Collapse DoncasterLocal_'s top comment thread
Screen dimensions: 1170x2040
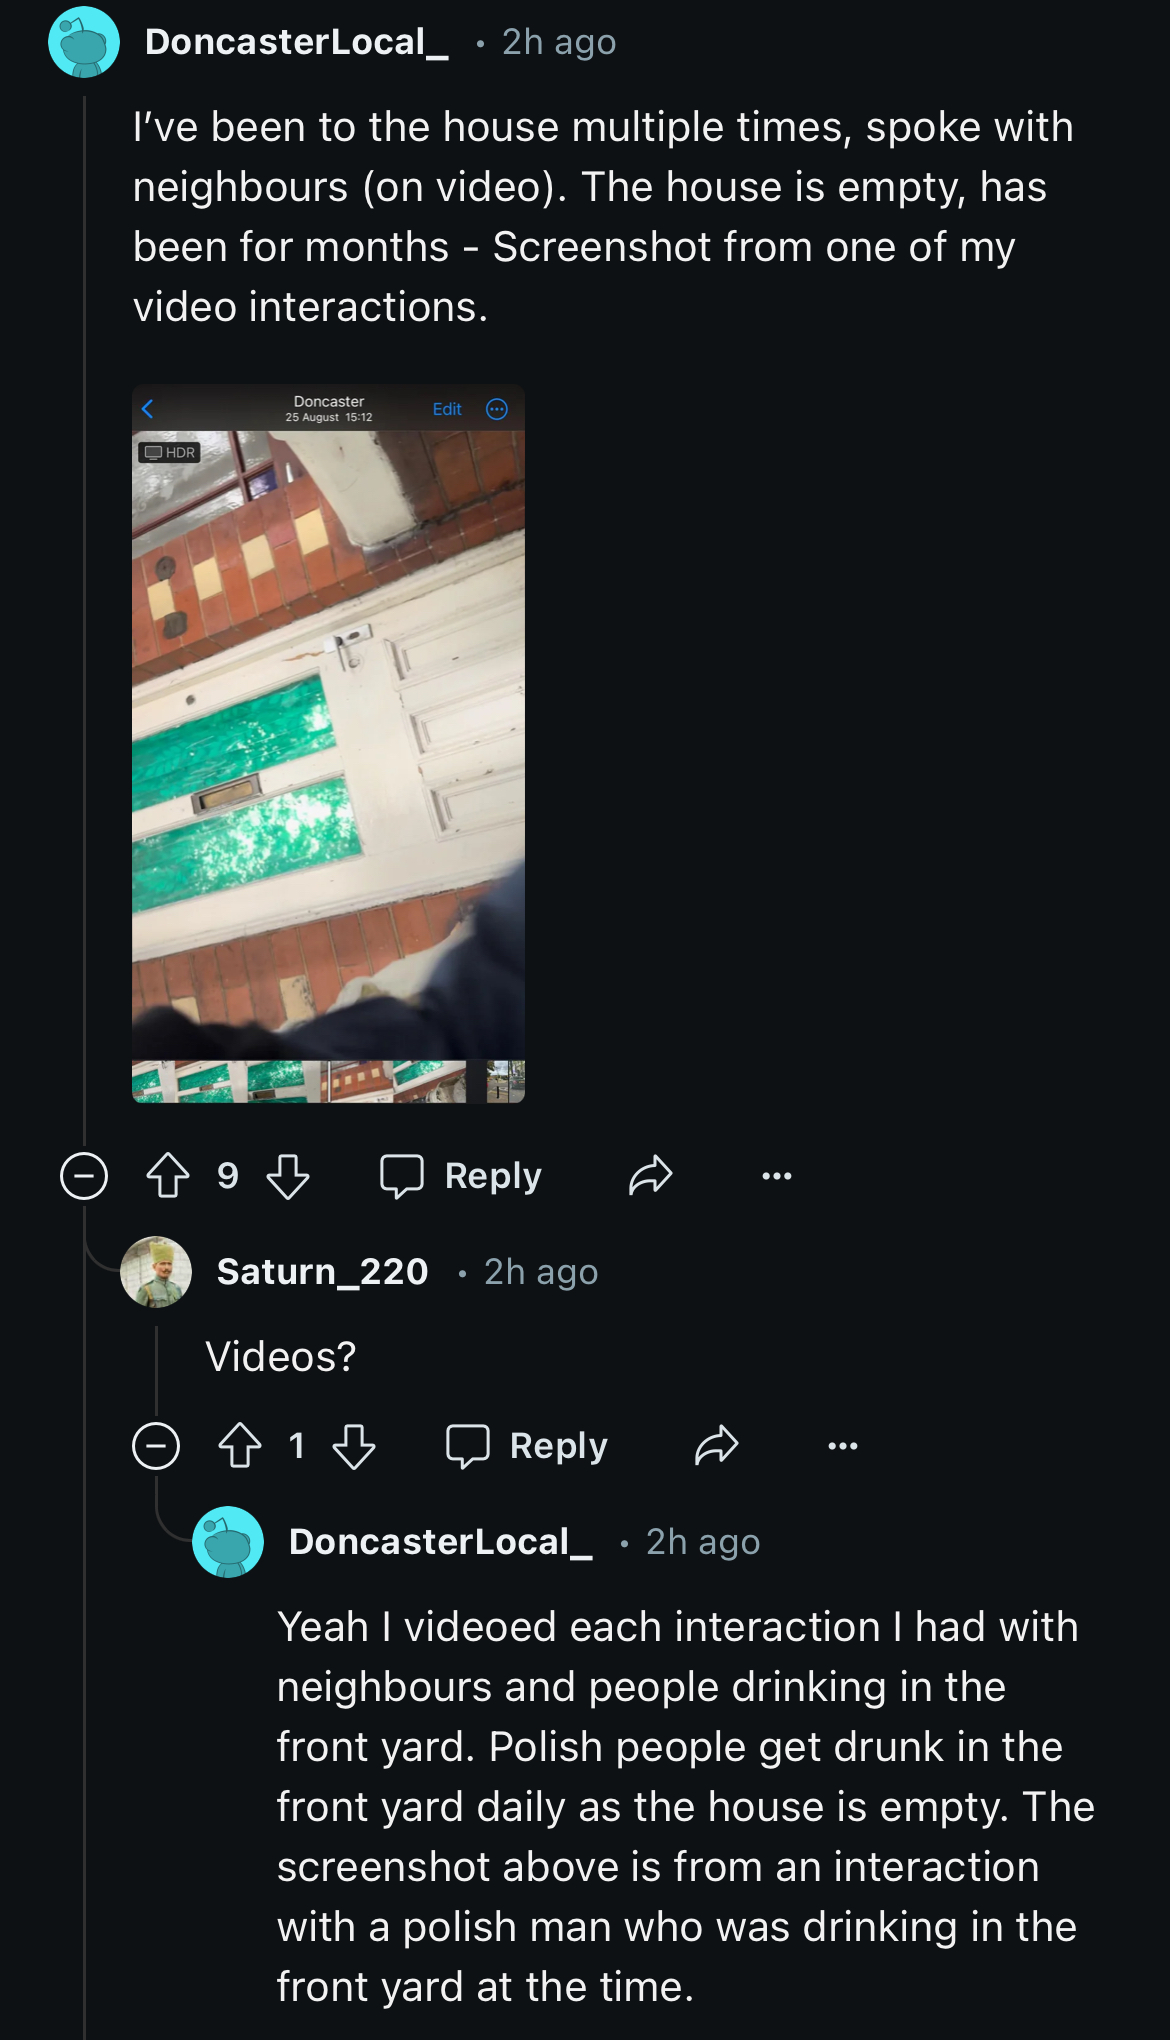[84, 1176]
